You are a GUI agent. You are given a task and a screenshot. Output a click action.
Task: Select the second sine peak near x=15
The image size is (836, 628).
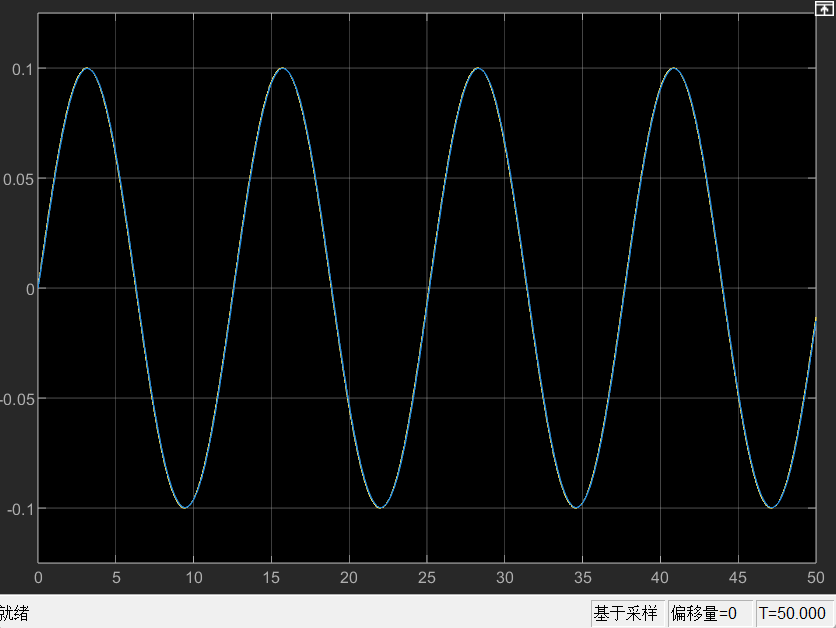click(x=283, y=68)
